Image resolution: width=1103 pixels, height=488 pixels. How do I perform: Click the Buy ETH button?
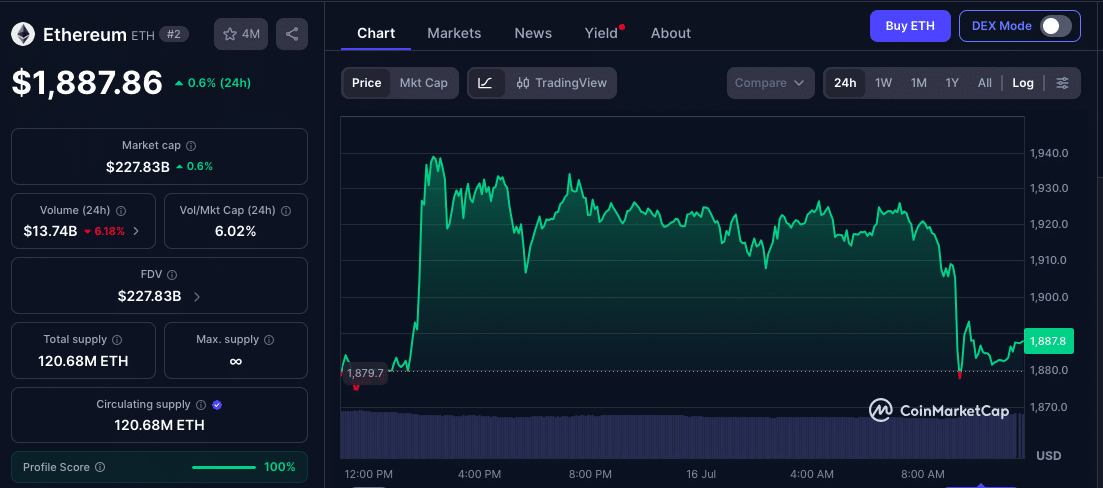pyautogui.click(x=910, y=26)
